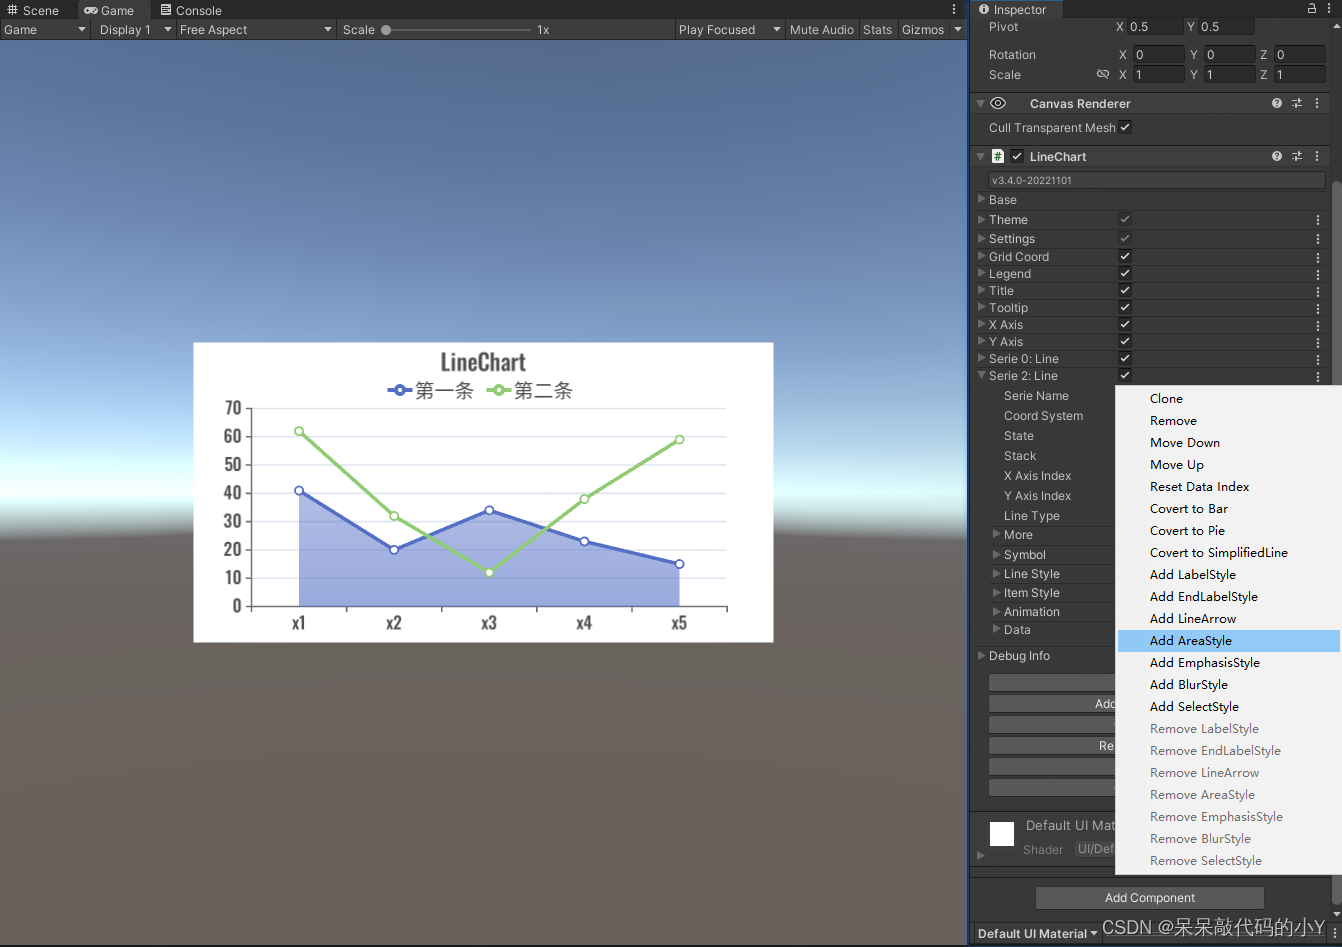The image size is (1342, 947).
Task: Open the Display 1 dropdown
Action: click(x=135, y=30)
